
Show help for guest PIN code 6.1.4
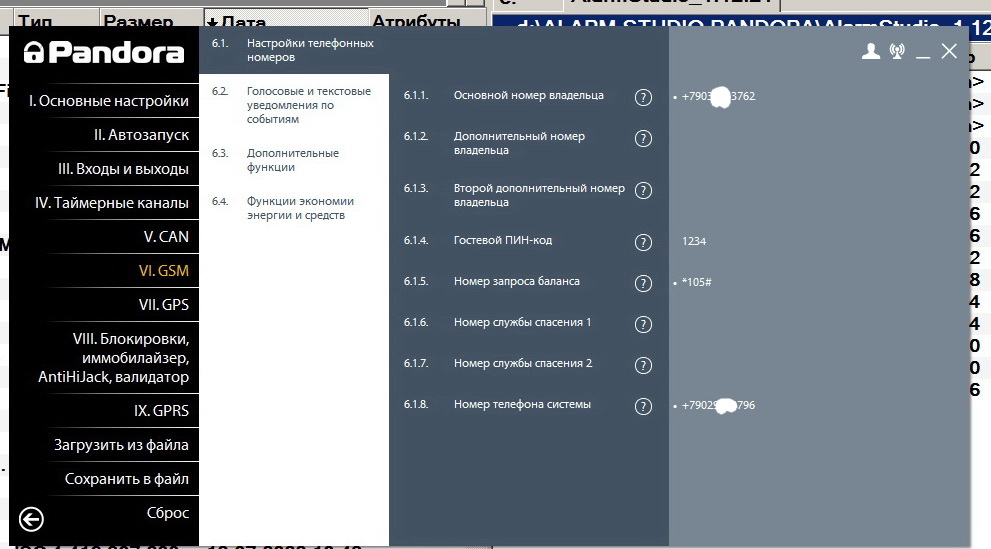644,242
